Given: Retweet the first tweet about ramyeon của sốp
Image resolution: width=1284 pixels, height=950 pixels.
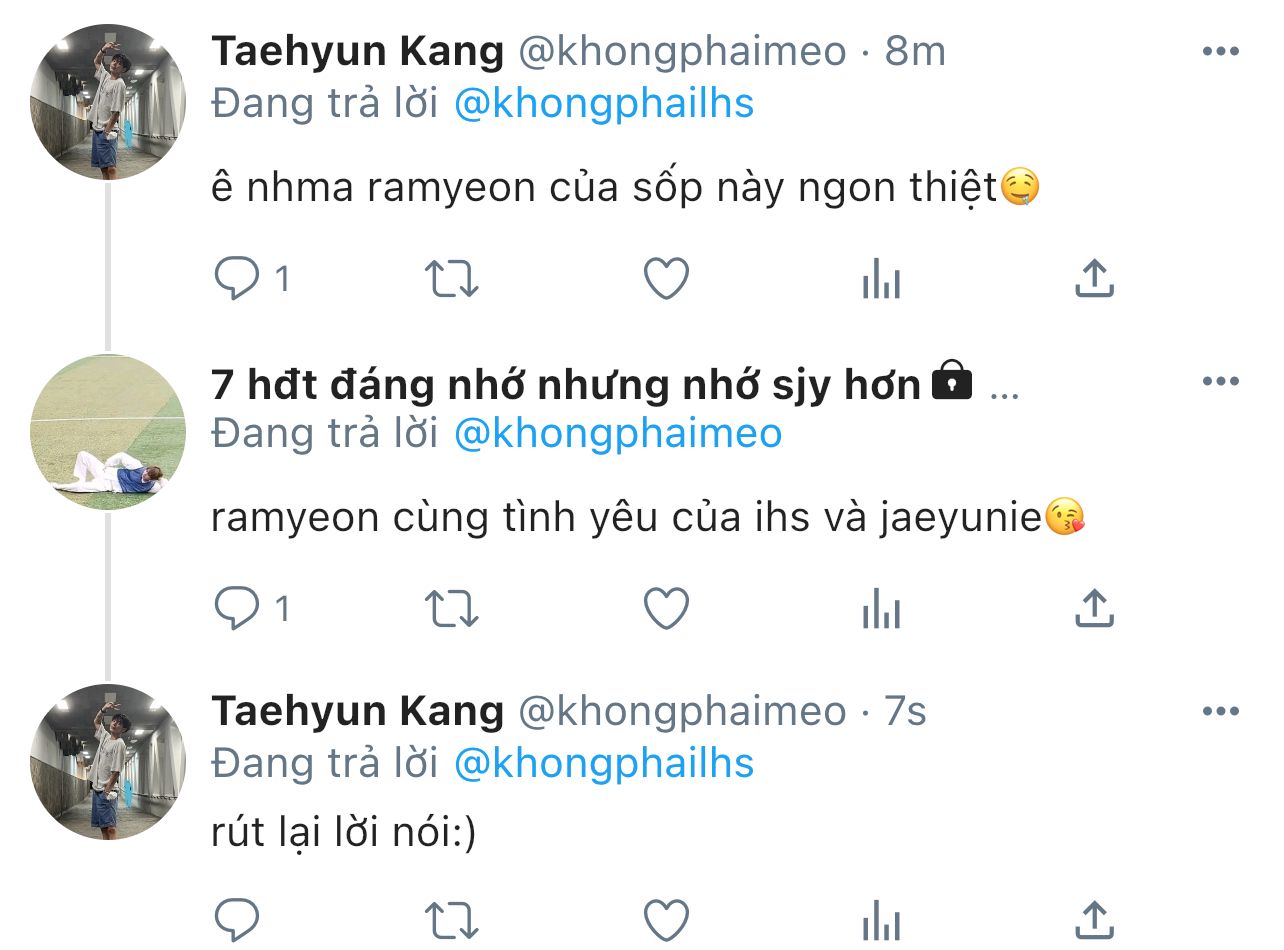Looking at the screenshot, I should [x=452, y=280].
